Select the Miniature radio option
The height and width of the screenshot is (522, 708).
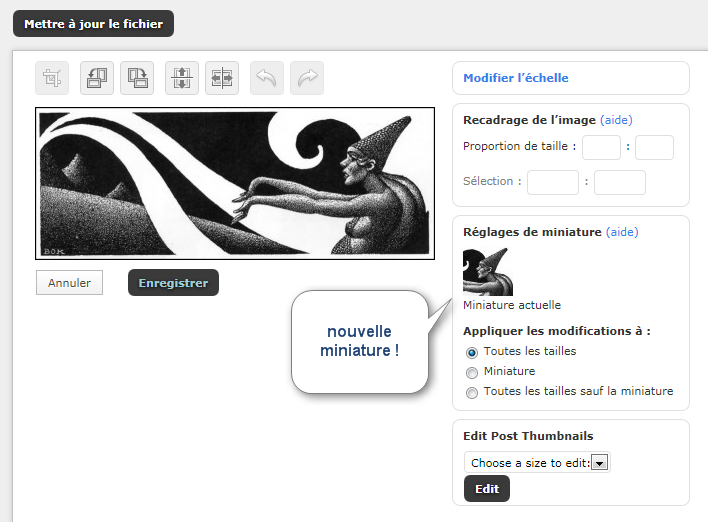coord(471,373)
